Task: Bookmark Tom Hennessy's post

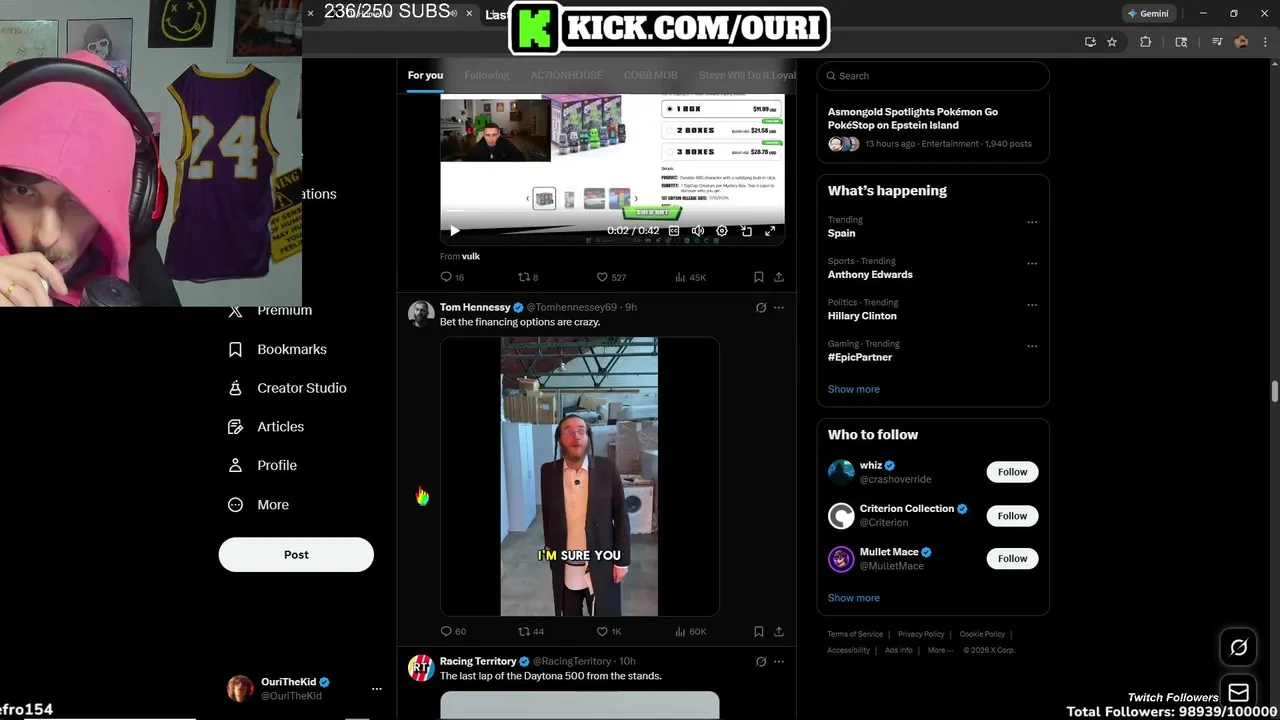Action: pyautogui.click(x=758, y=631)
